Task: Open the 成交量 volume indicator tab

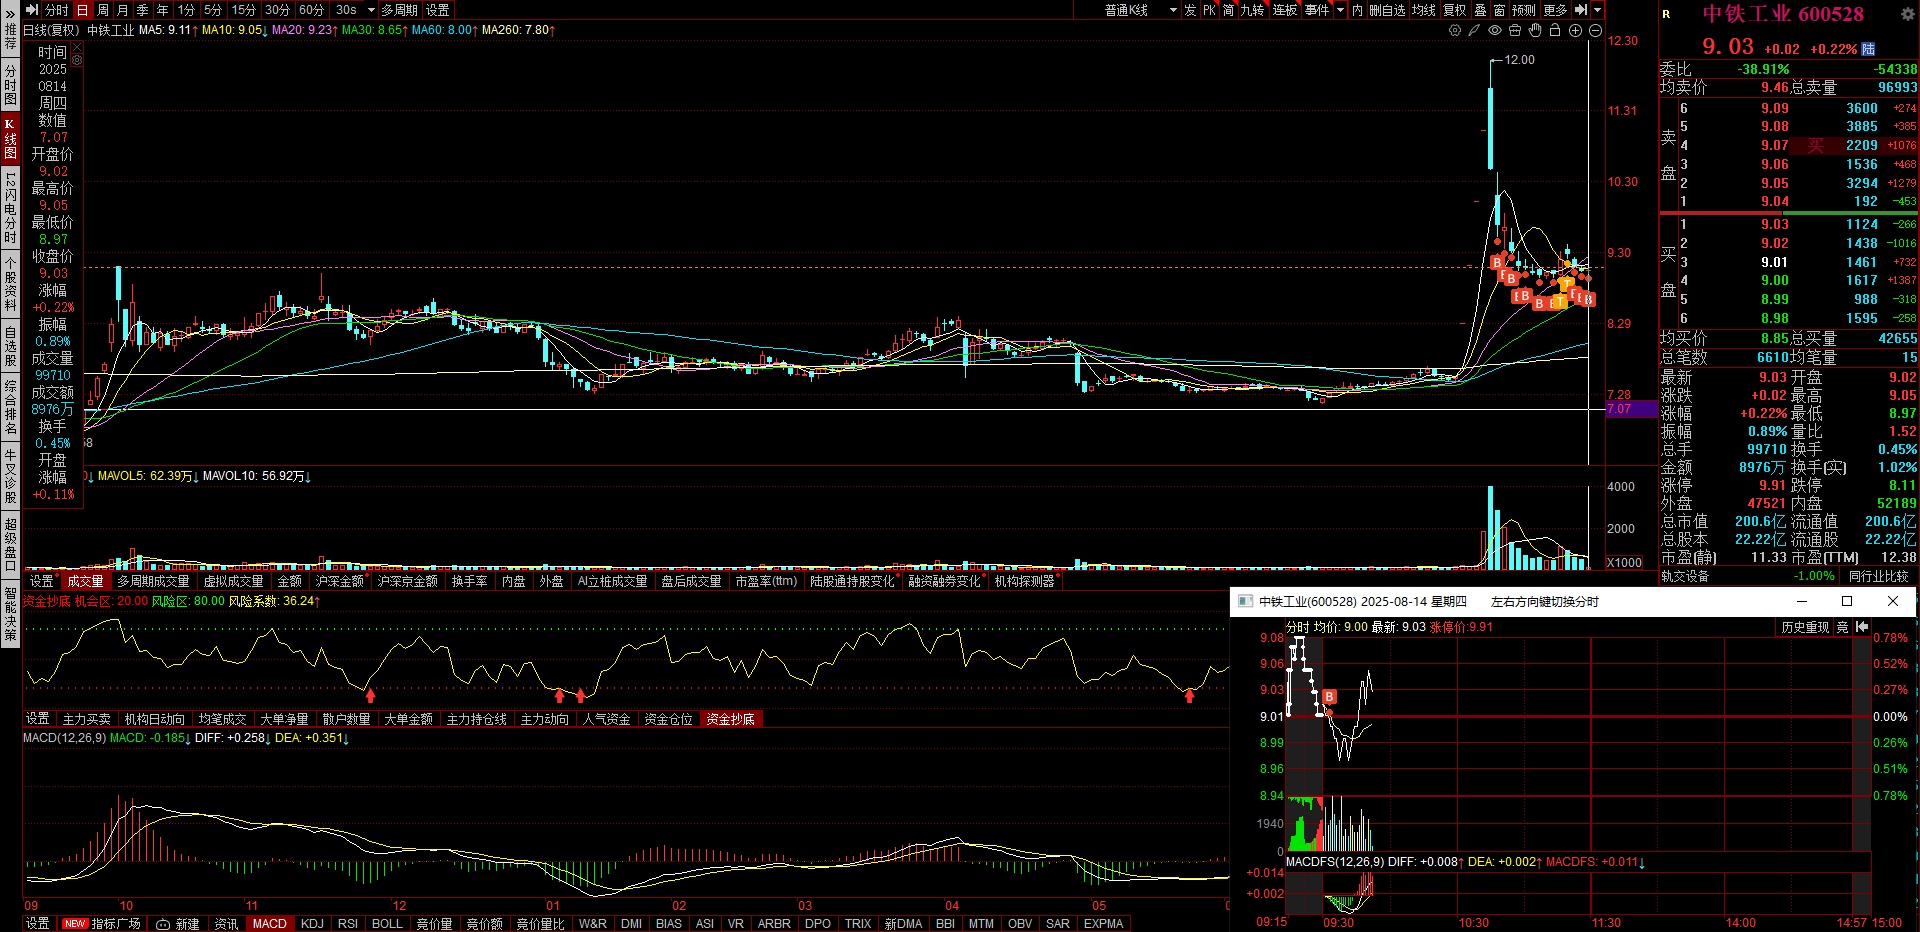Action: 85,581
